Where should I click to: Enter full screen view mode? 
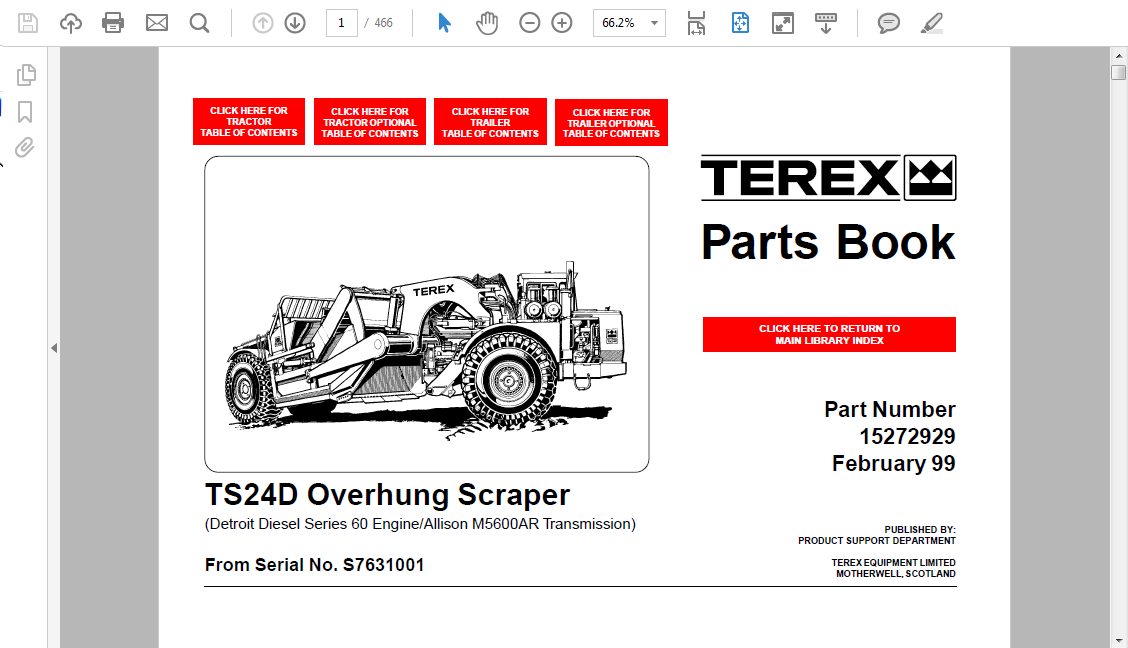click(783, 23)
